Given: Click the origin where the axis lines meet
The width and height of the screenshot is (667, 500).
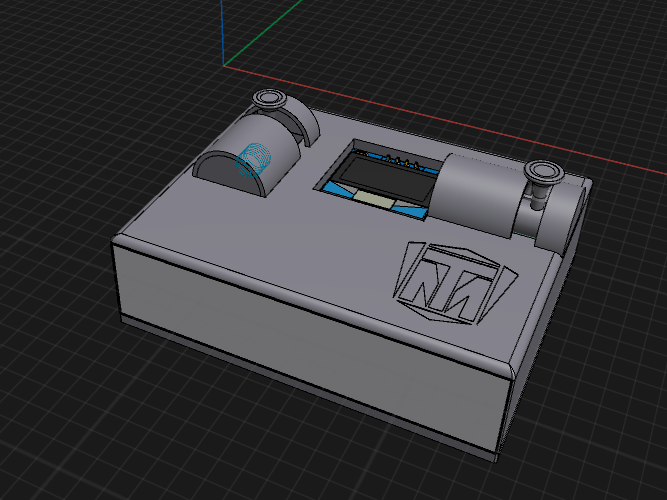Looking at the screenshot, I should coord(223,66).
